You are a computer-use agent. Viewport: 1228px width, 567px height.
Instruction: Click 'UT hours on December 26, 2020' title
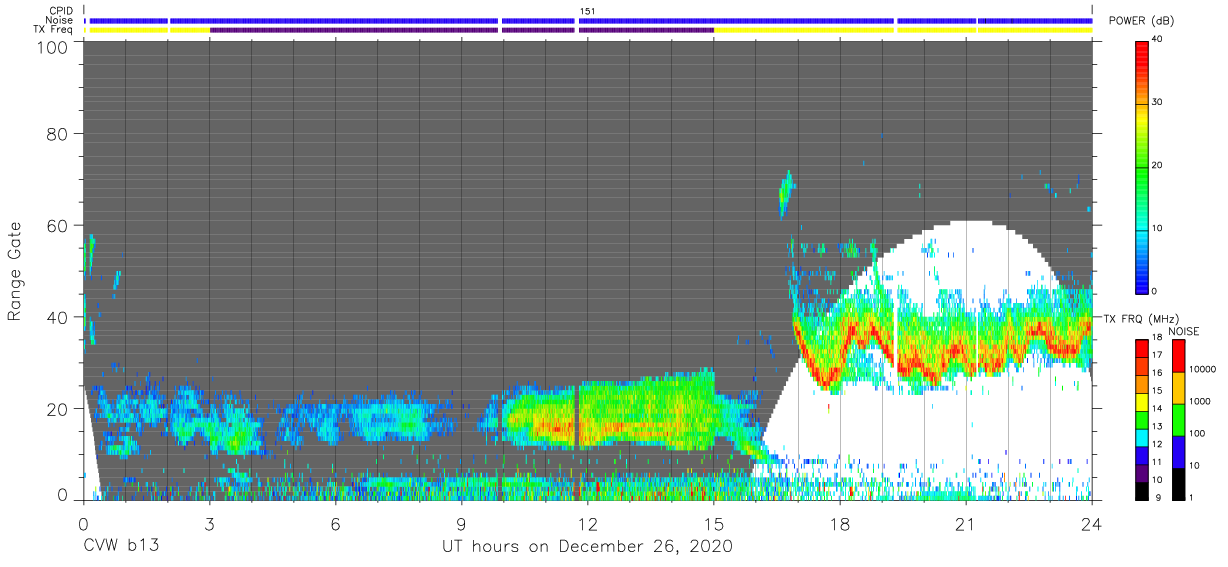pos(588,547)
